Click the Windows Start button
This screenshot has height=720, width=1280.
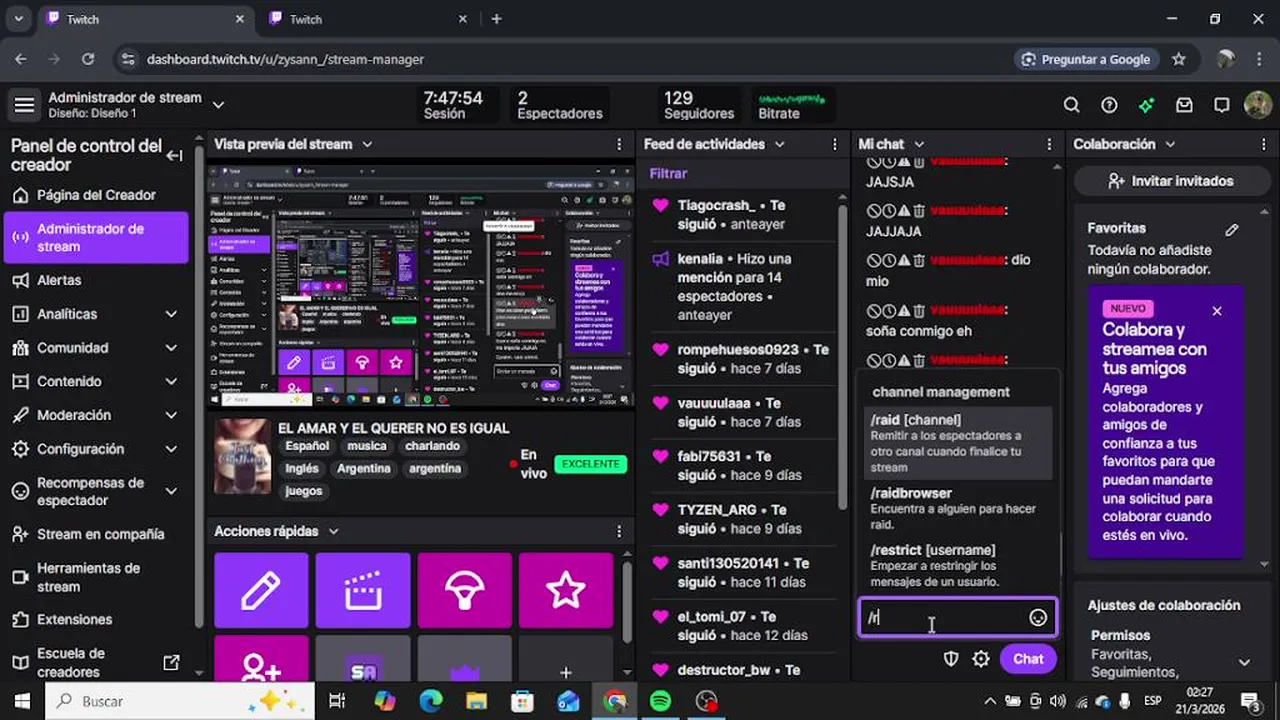pyautogui.click(x=22, y=701)
